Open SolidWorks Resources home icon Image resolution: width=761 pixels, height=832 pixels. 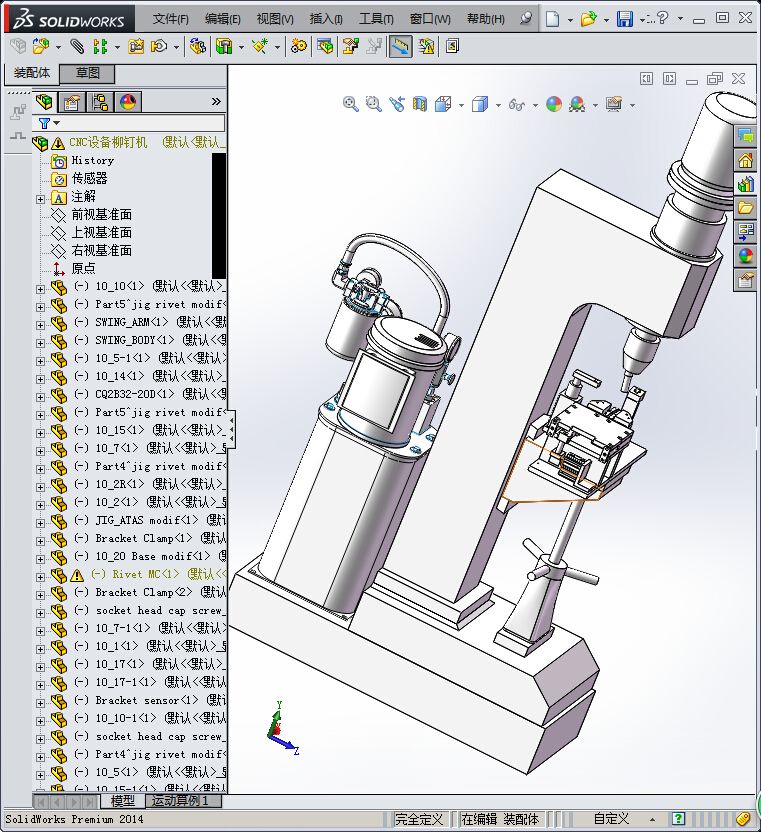[746, 160]
